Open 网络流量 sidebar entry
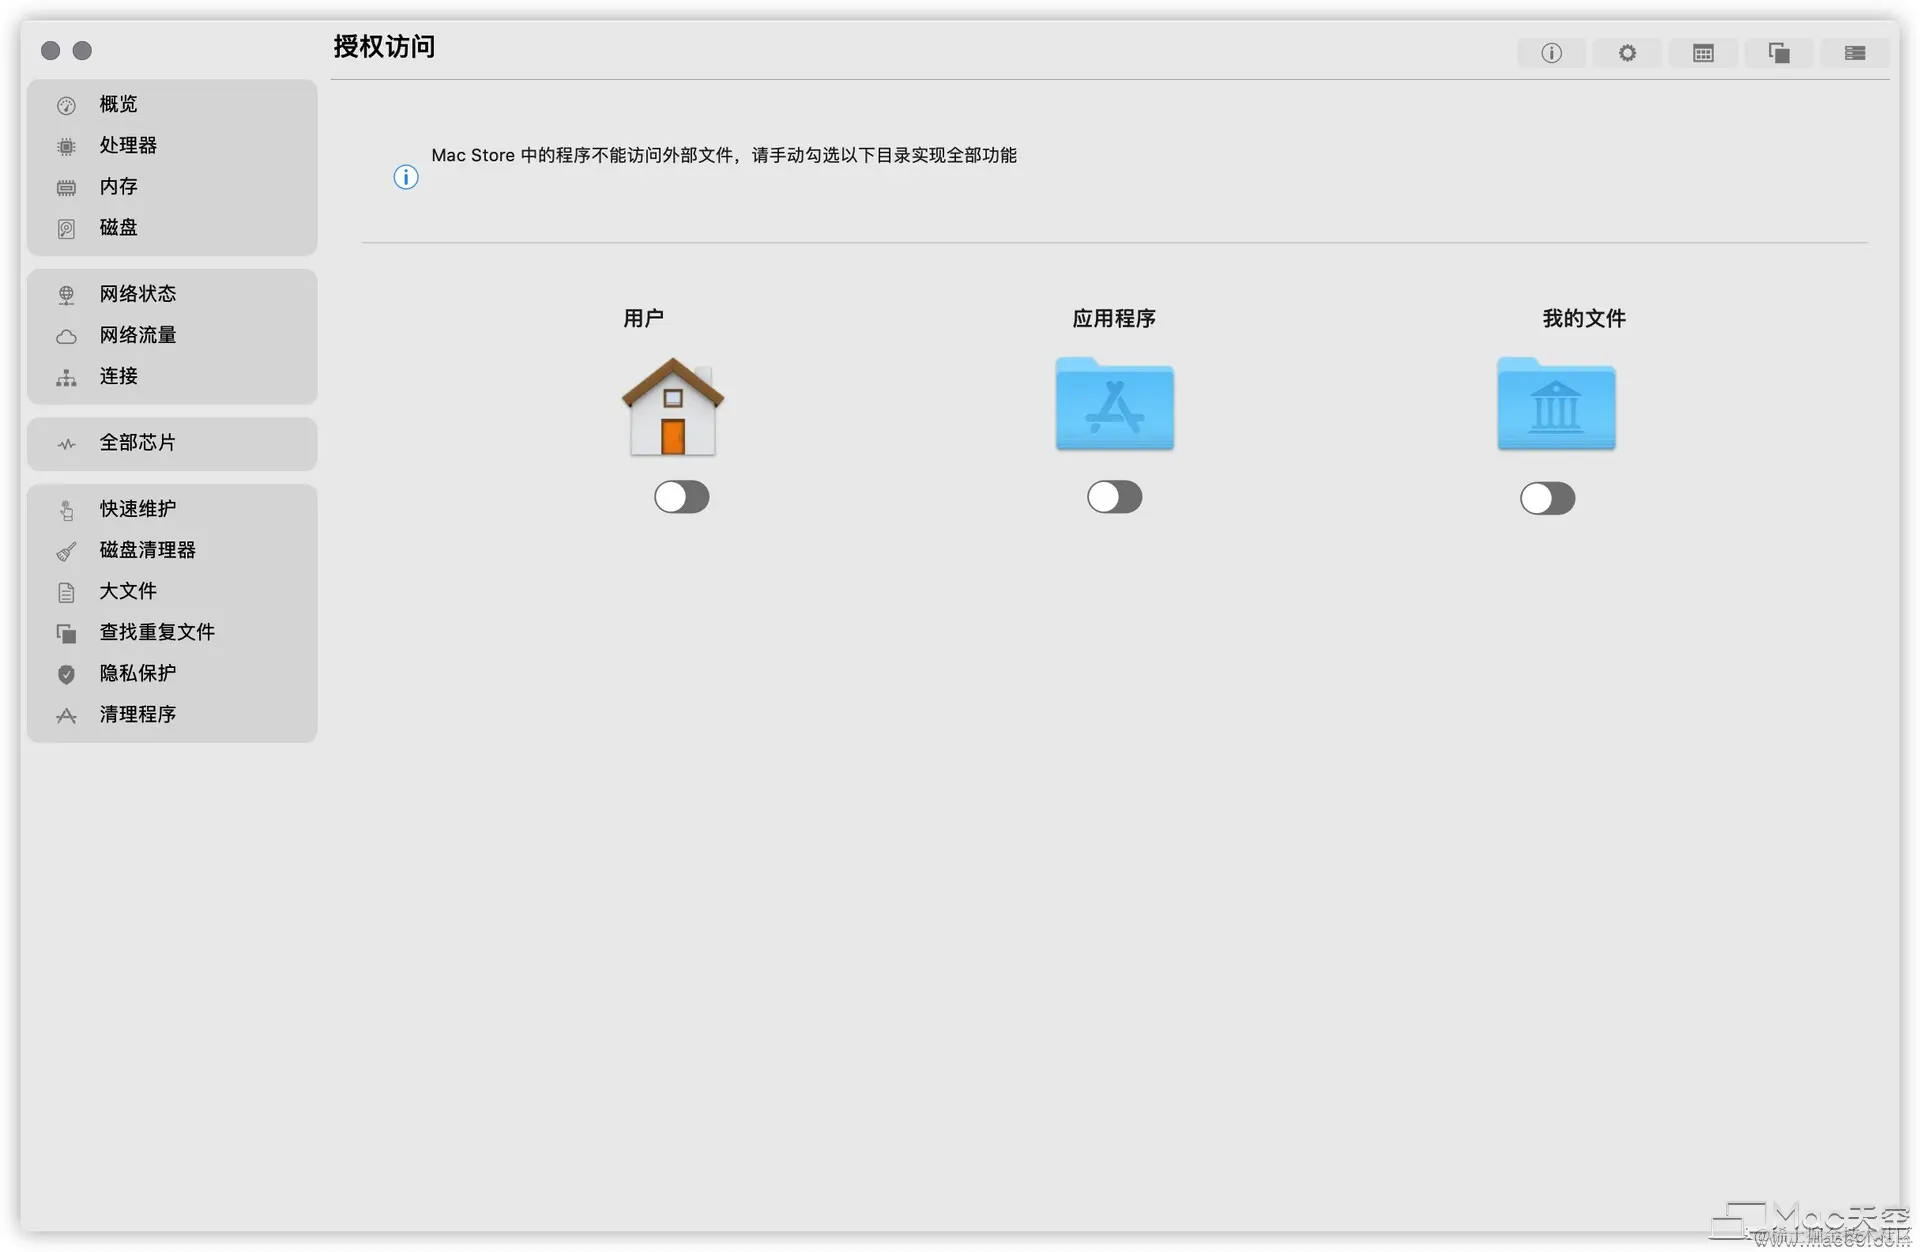 pyautogui.click(x=137, y=335)
